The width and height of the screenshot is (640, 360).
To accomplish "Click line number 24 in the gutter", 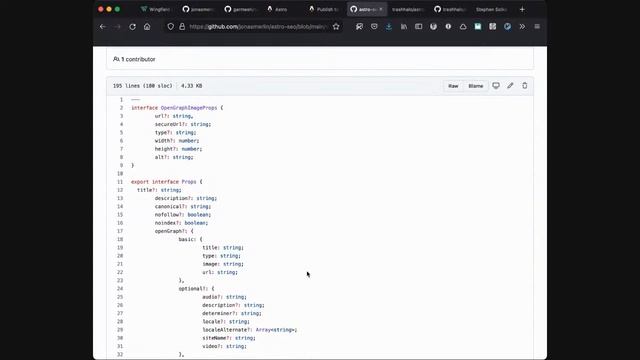I will coord(120,289).
